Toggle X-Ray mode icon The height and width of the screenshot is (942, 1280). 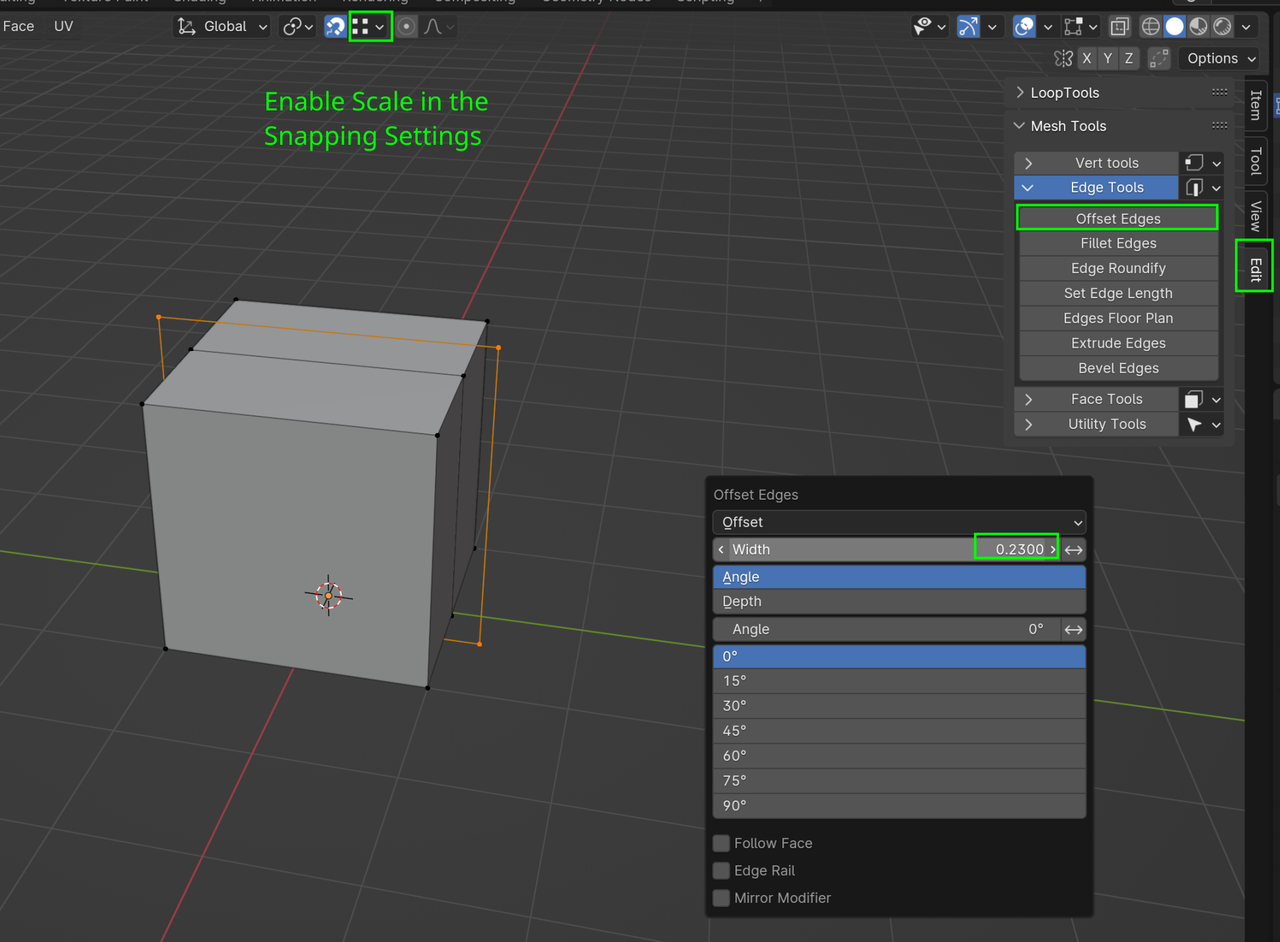tap(1119, 26)
